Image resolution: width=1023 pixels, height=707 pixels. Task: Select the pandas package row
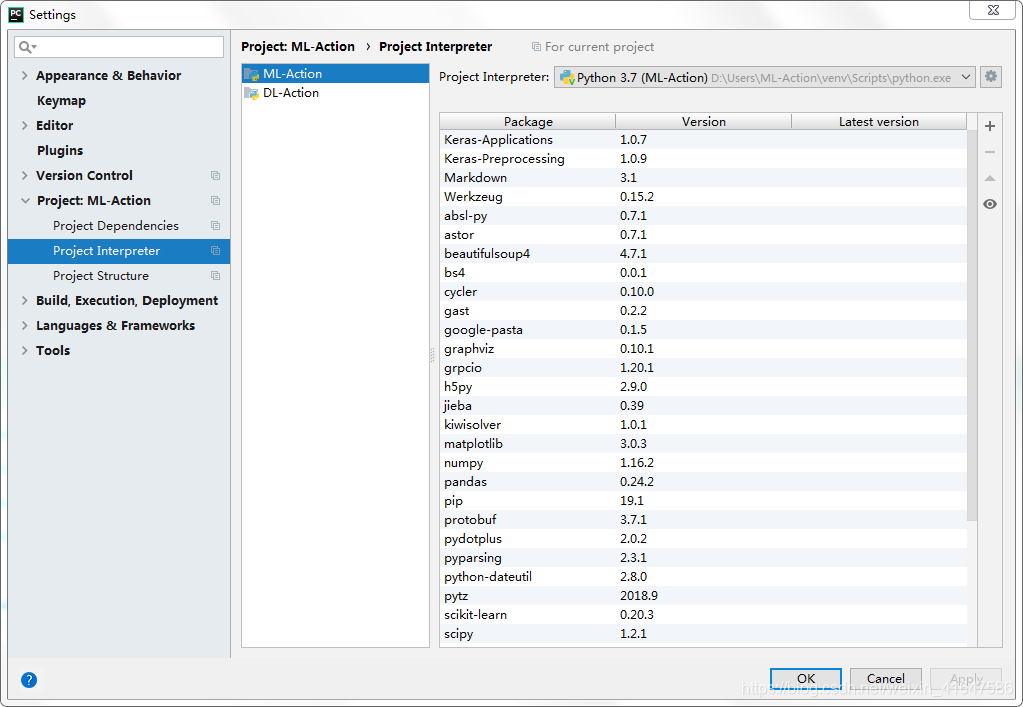tap(703, 481)
